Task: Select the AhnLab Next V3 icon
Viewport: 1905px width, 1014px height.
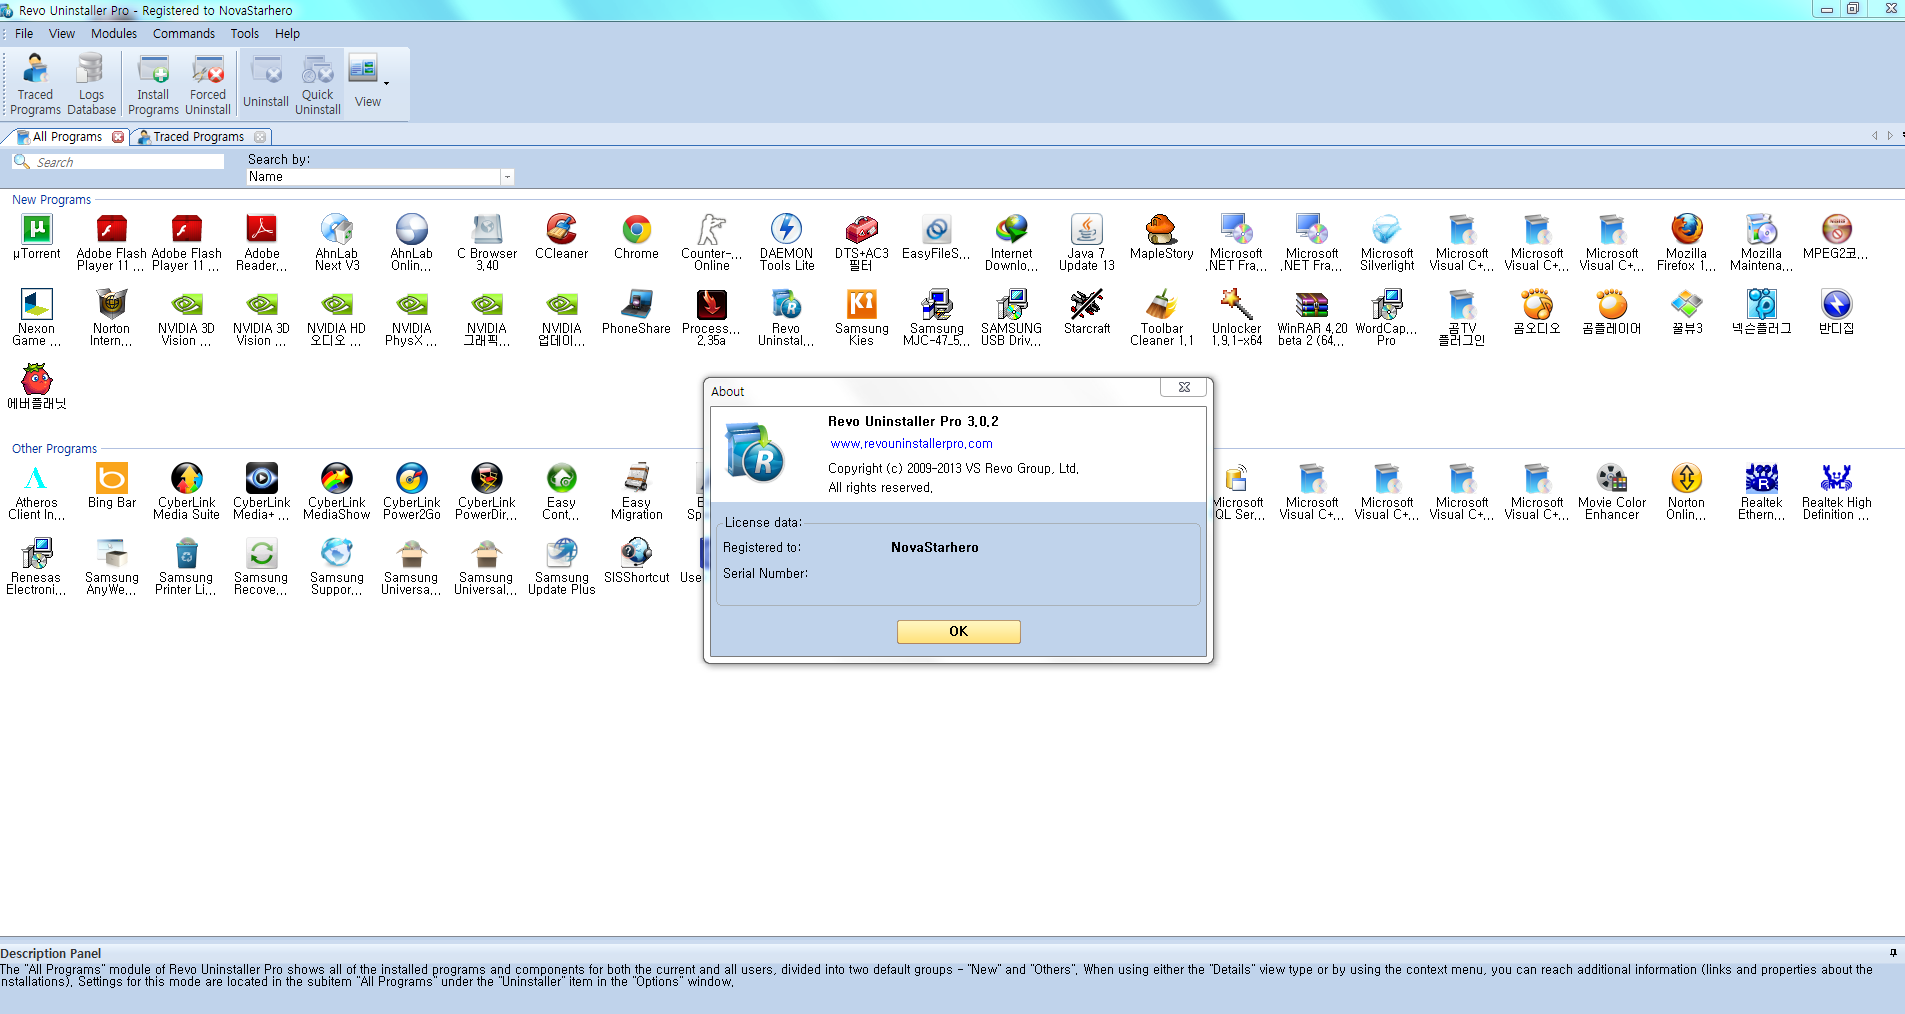Action: (x=337, y=242)
